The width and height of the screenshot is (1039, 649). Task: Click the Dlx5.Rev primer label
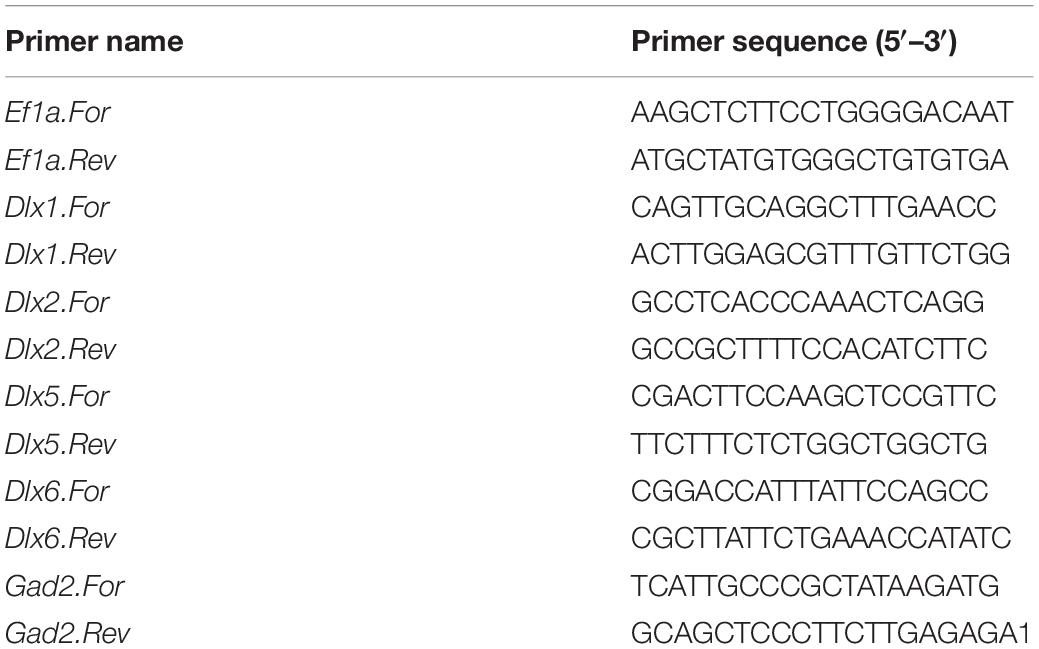[x=60, y=444]
